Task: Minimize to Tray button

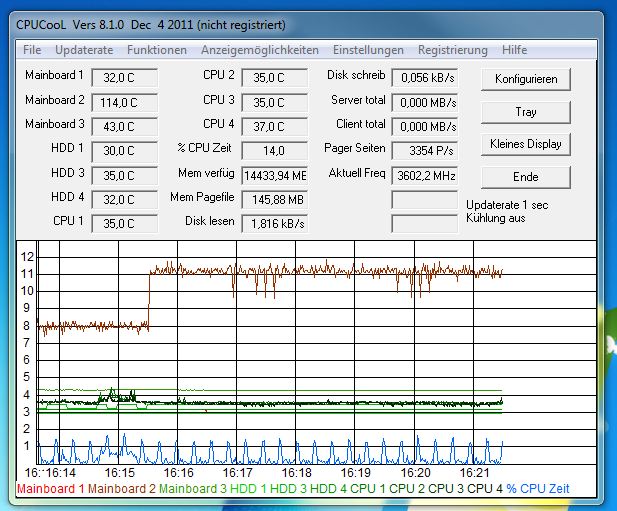Action: [526, 112]
